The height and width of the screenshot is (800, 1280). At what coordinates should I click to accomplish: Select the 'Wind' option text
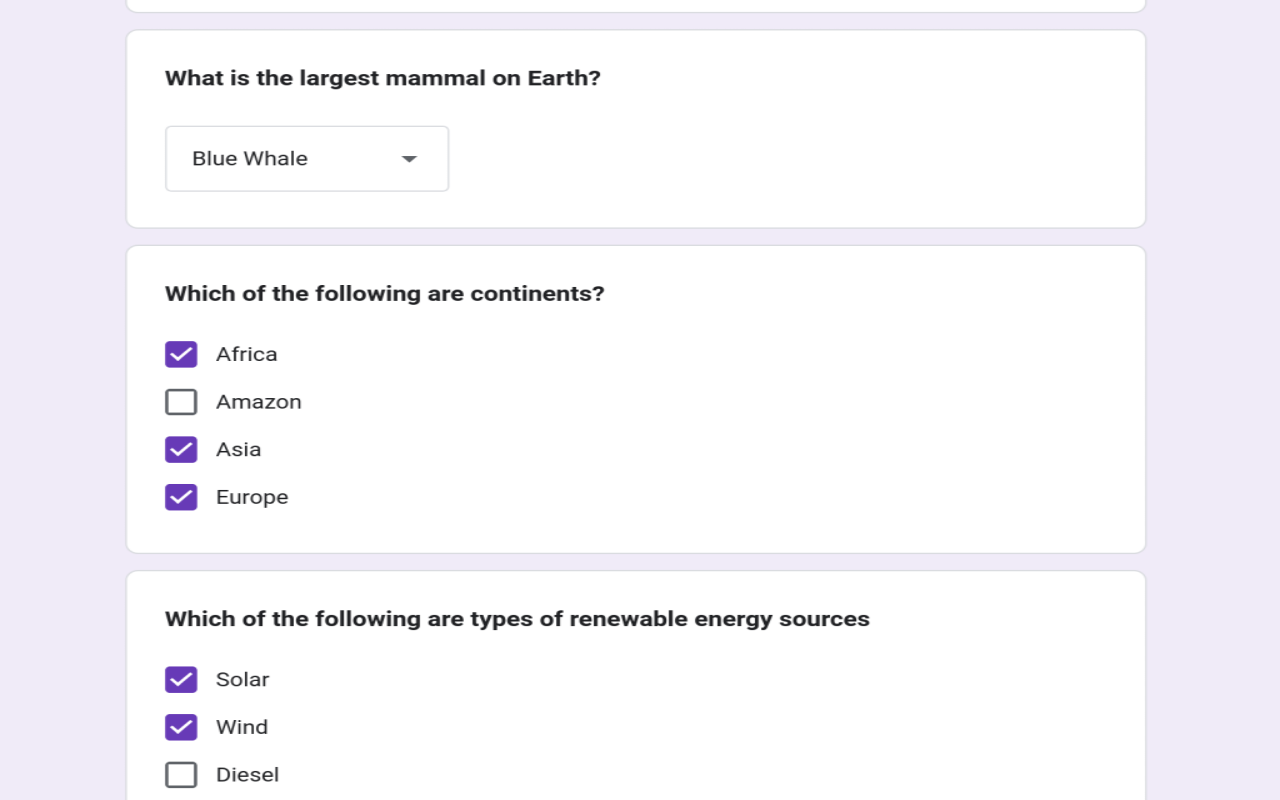coord(242,727)
